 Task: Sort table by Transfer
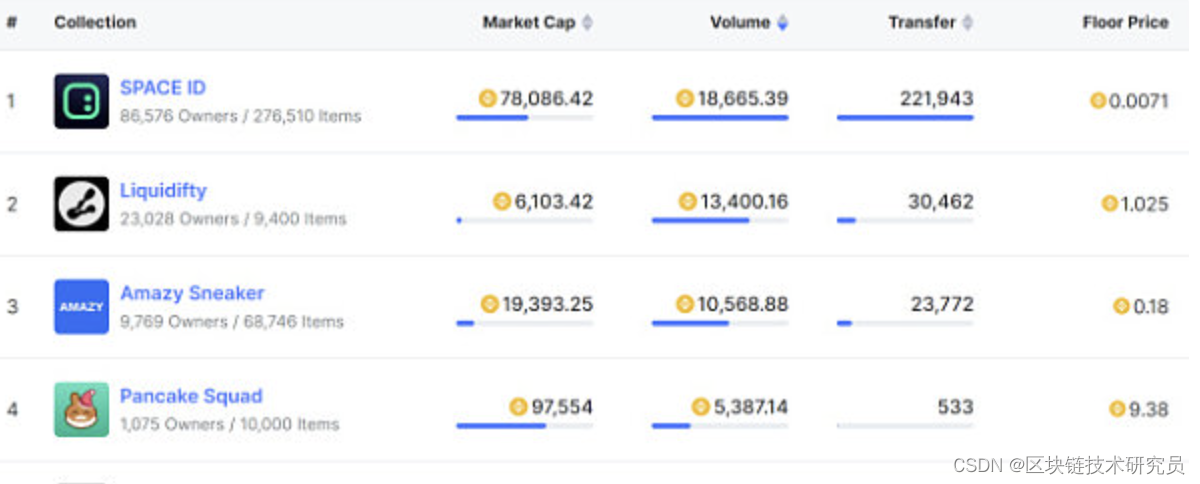pos(931,22)
